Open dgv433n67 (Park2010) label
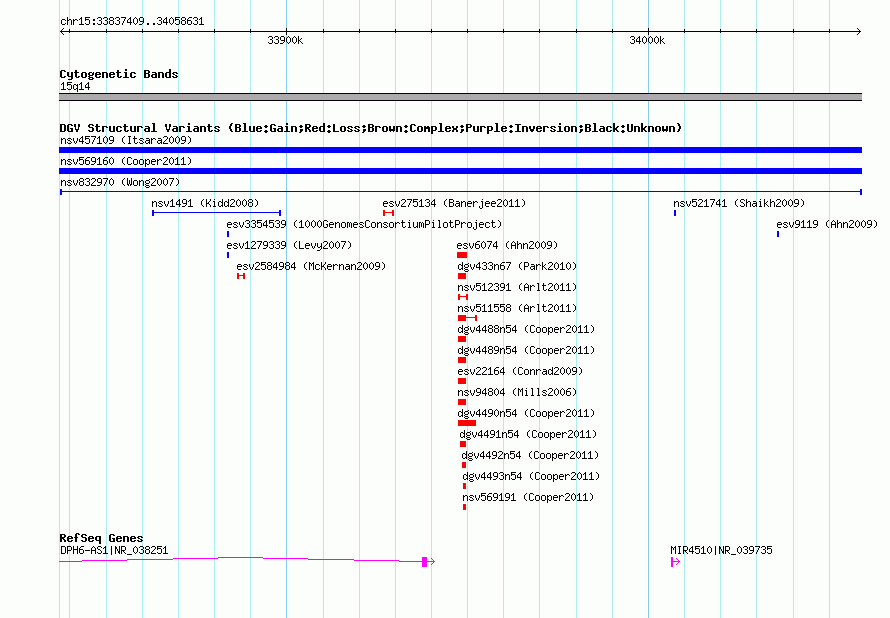This screenshot has width=890, height=618. coord(517,266)
